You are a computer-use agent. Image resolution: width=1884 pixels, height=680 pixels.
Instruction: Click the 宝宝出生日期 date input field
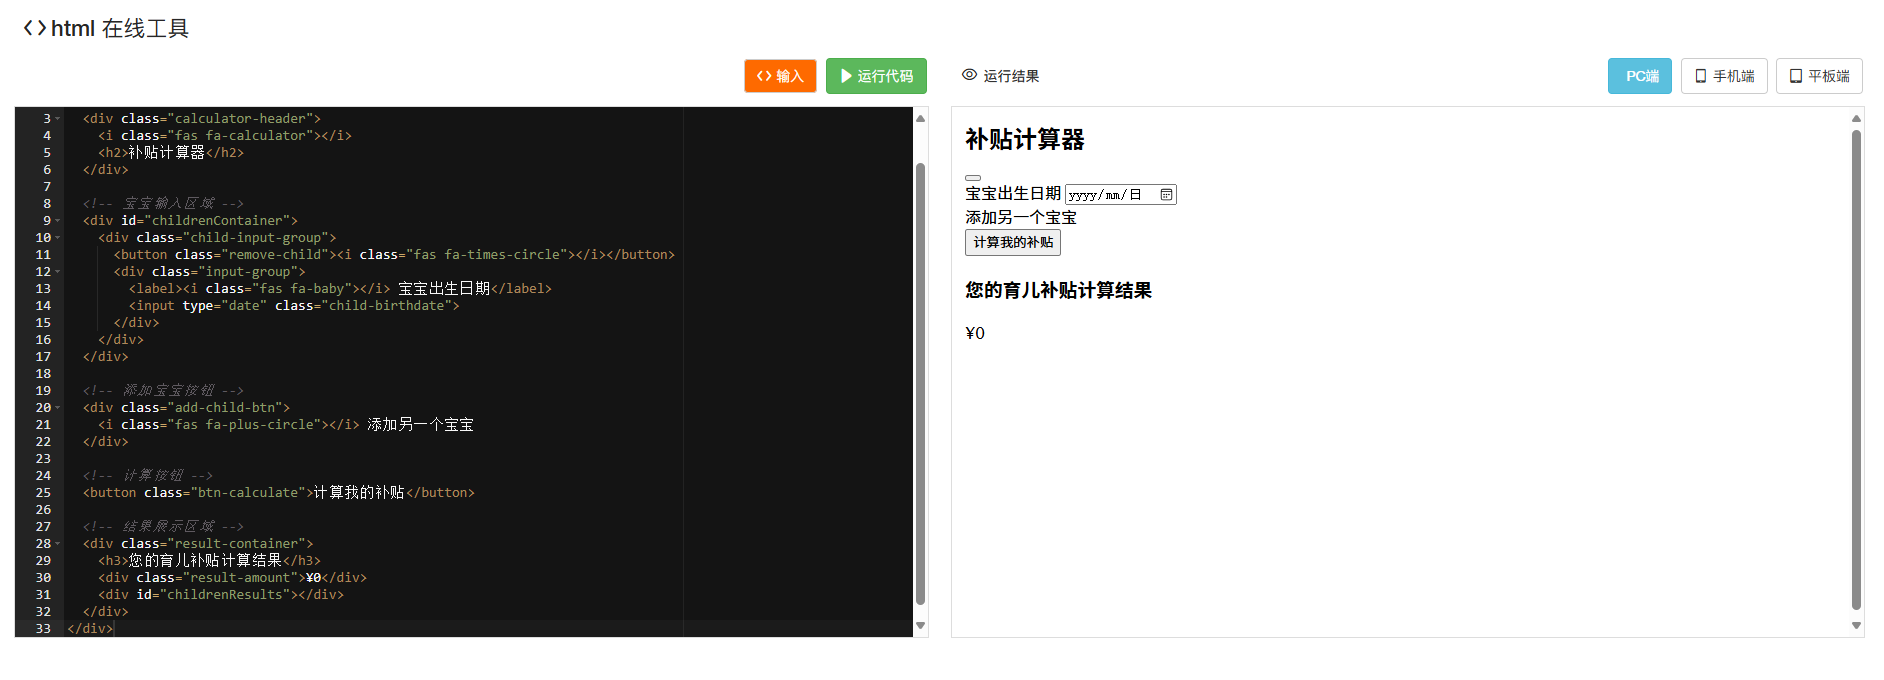(1120, 194)
